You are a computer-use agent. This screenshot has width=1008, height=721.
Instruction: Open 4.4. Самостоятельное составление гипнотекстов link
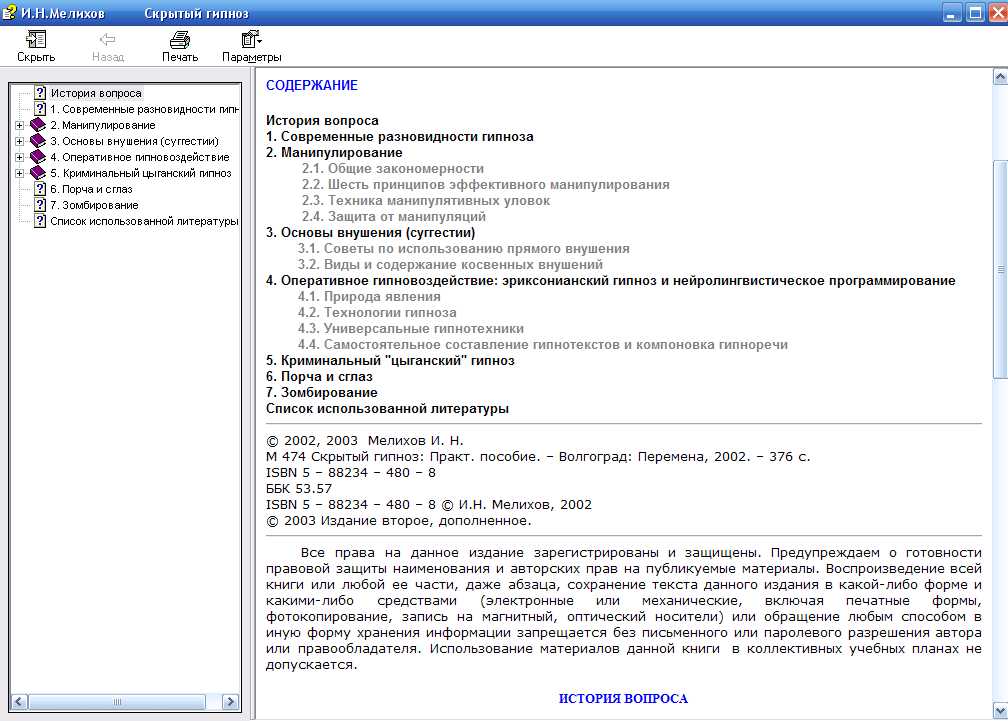coord(543,345)
